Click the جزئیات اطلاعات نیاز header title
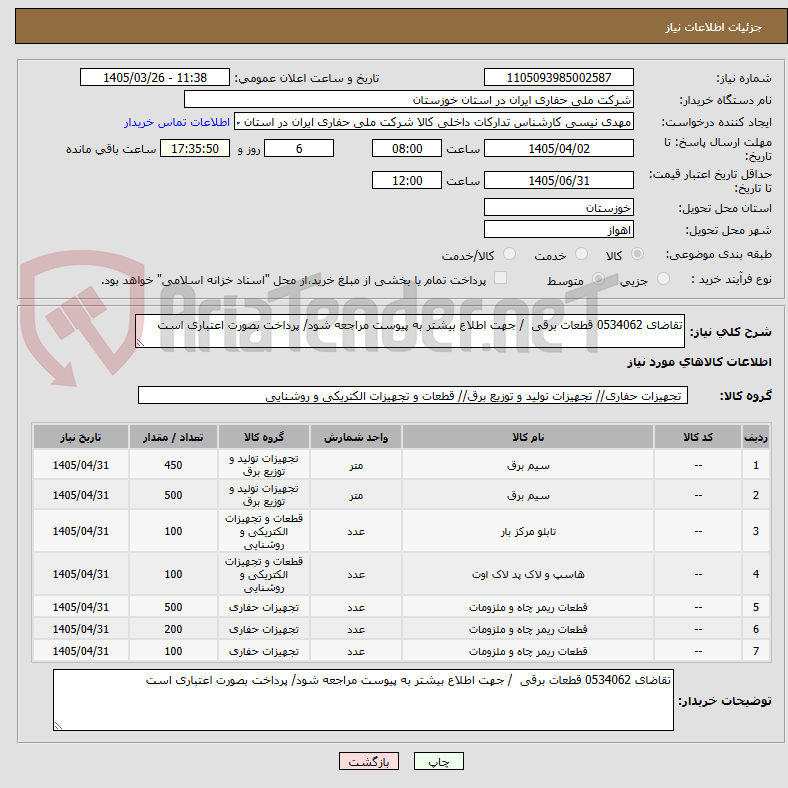The image size is (788, 788). coord(713,27)
